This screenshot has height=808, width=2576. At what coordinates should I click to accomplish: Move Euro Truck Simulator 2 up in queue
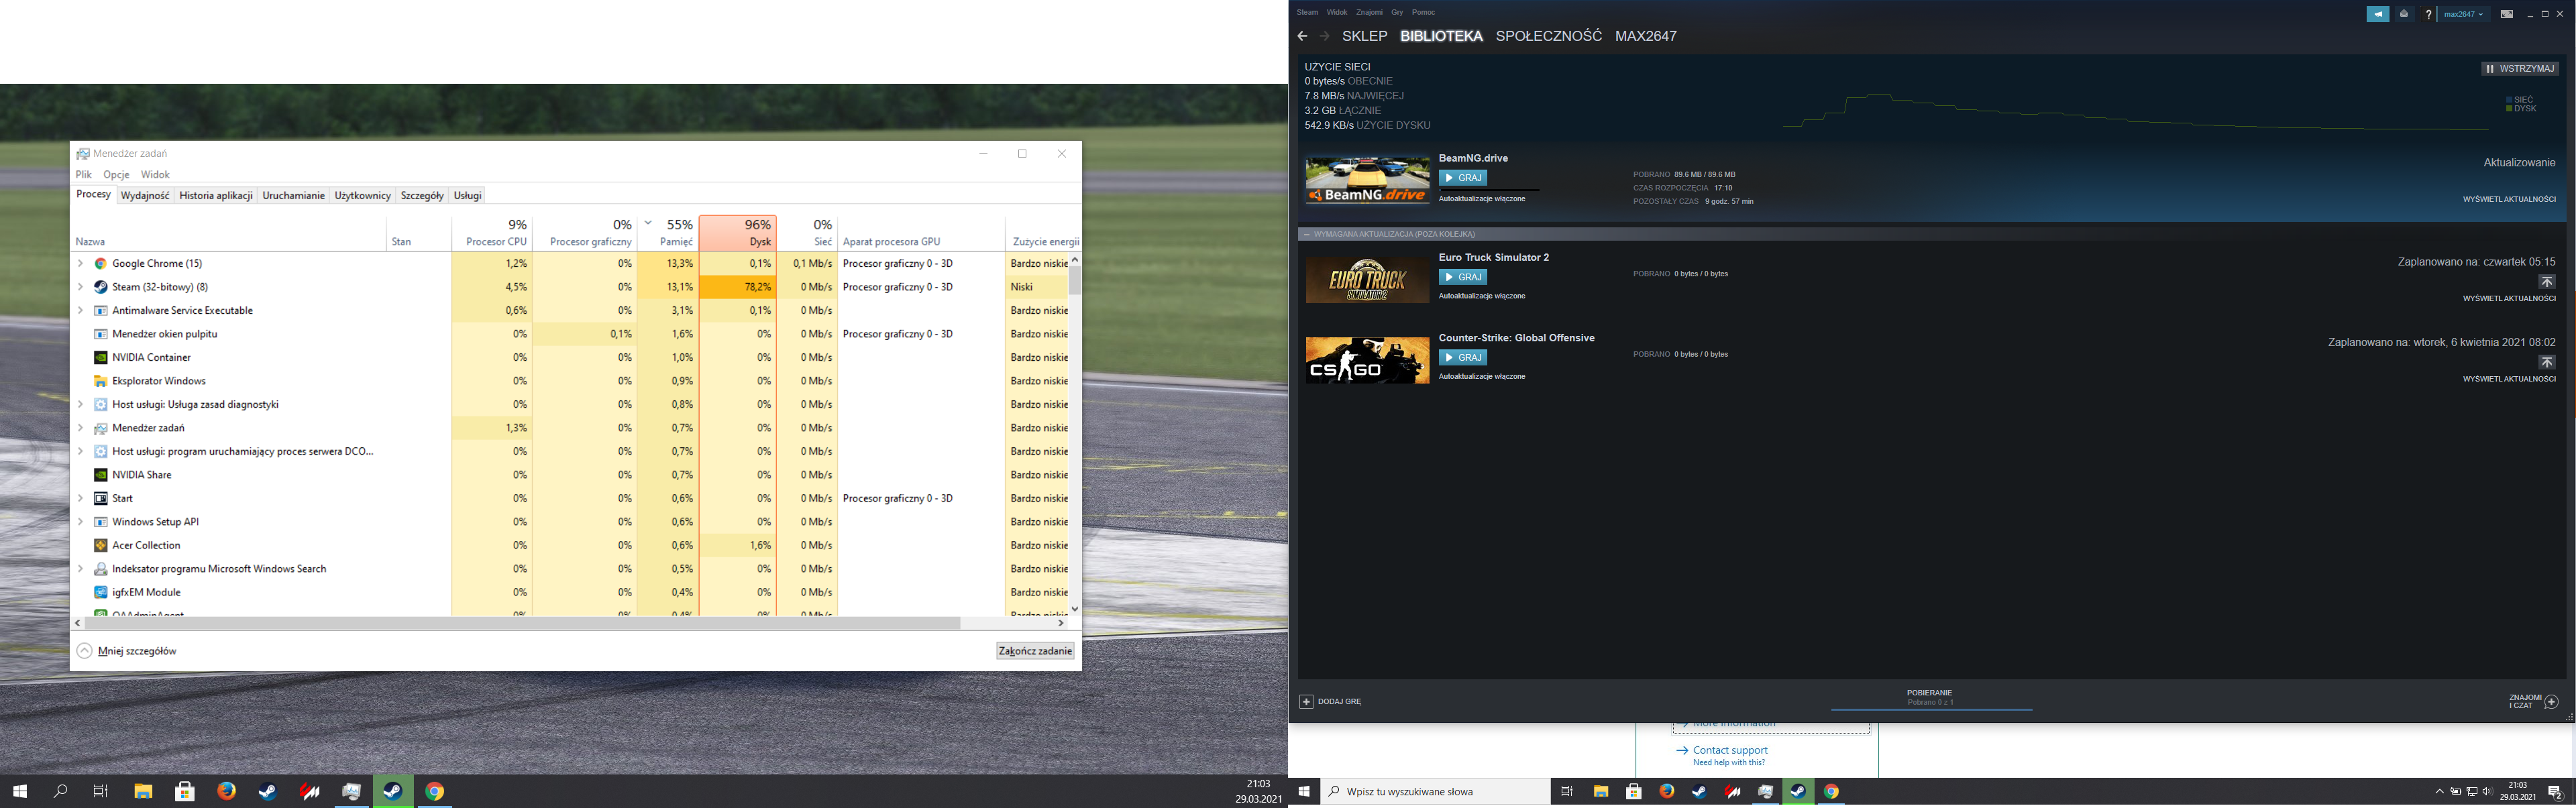[2547, 282]
